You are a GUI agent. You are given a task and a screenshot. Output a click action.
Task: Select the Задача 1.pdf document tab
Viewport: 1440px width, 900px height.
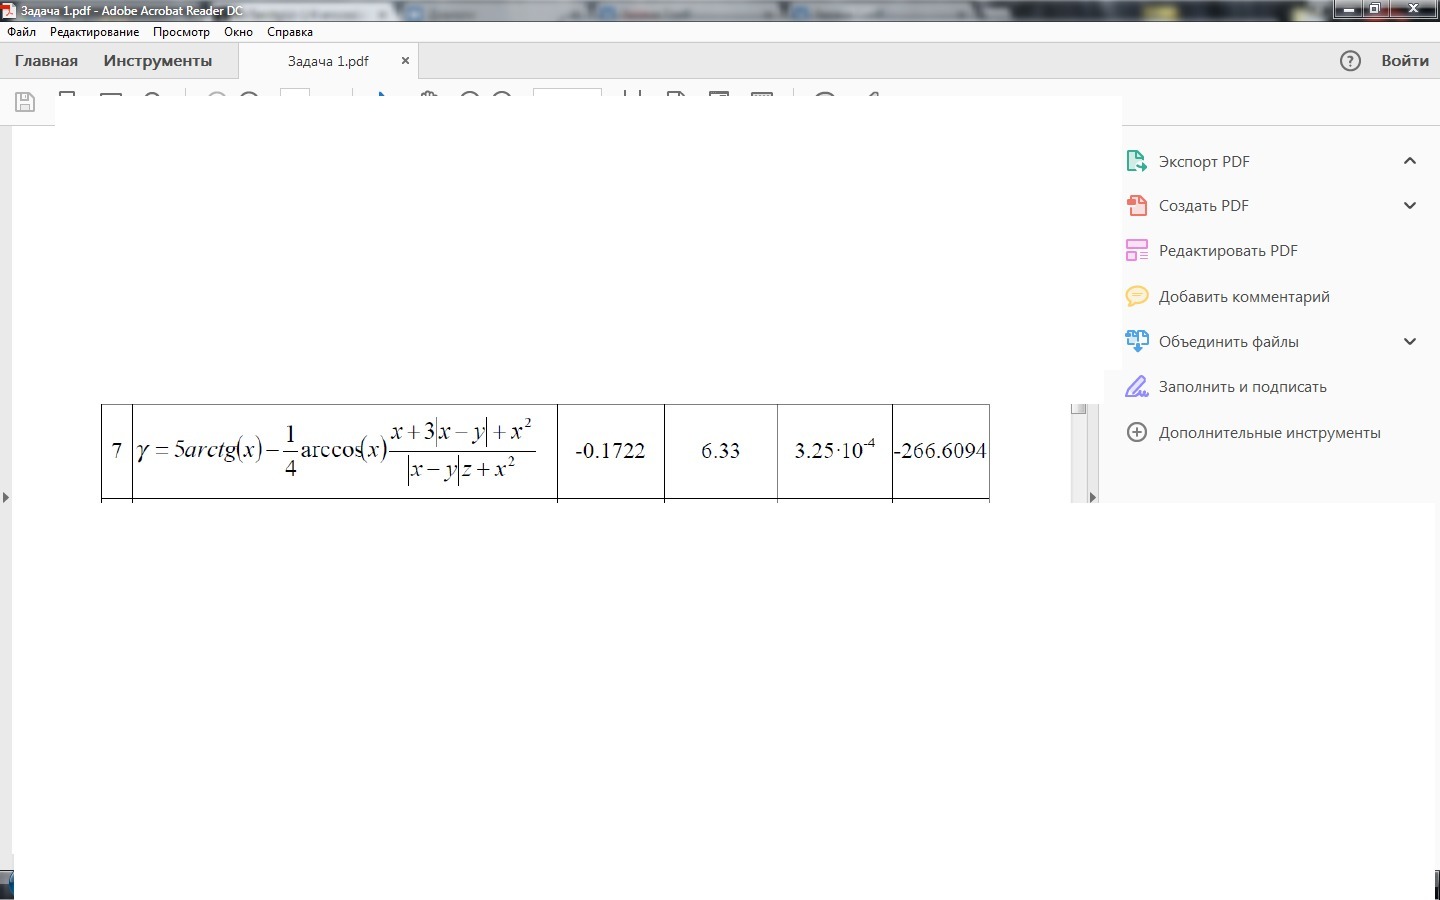328,61
